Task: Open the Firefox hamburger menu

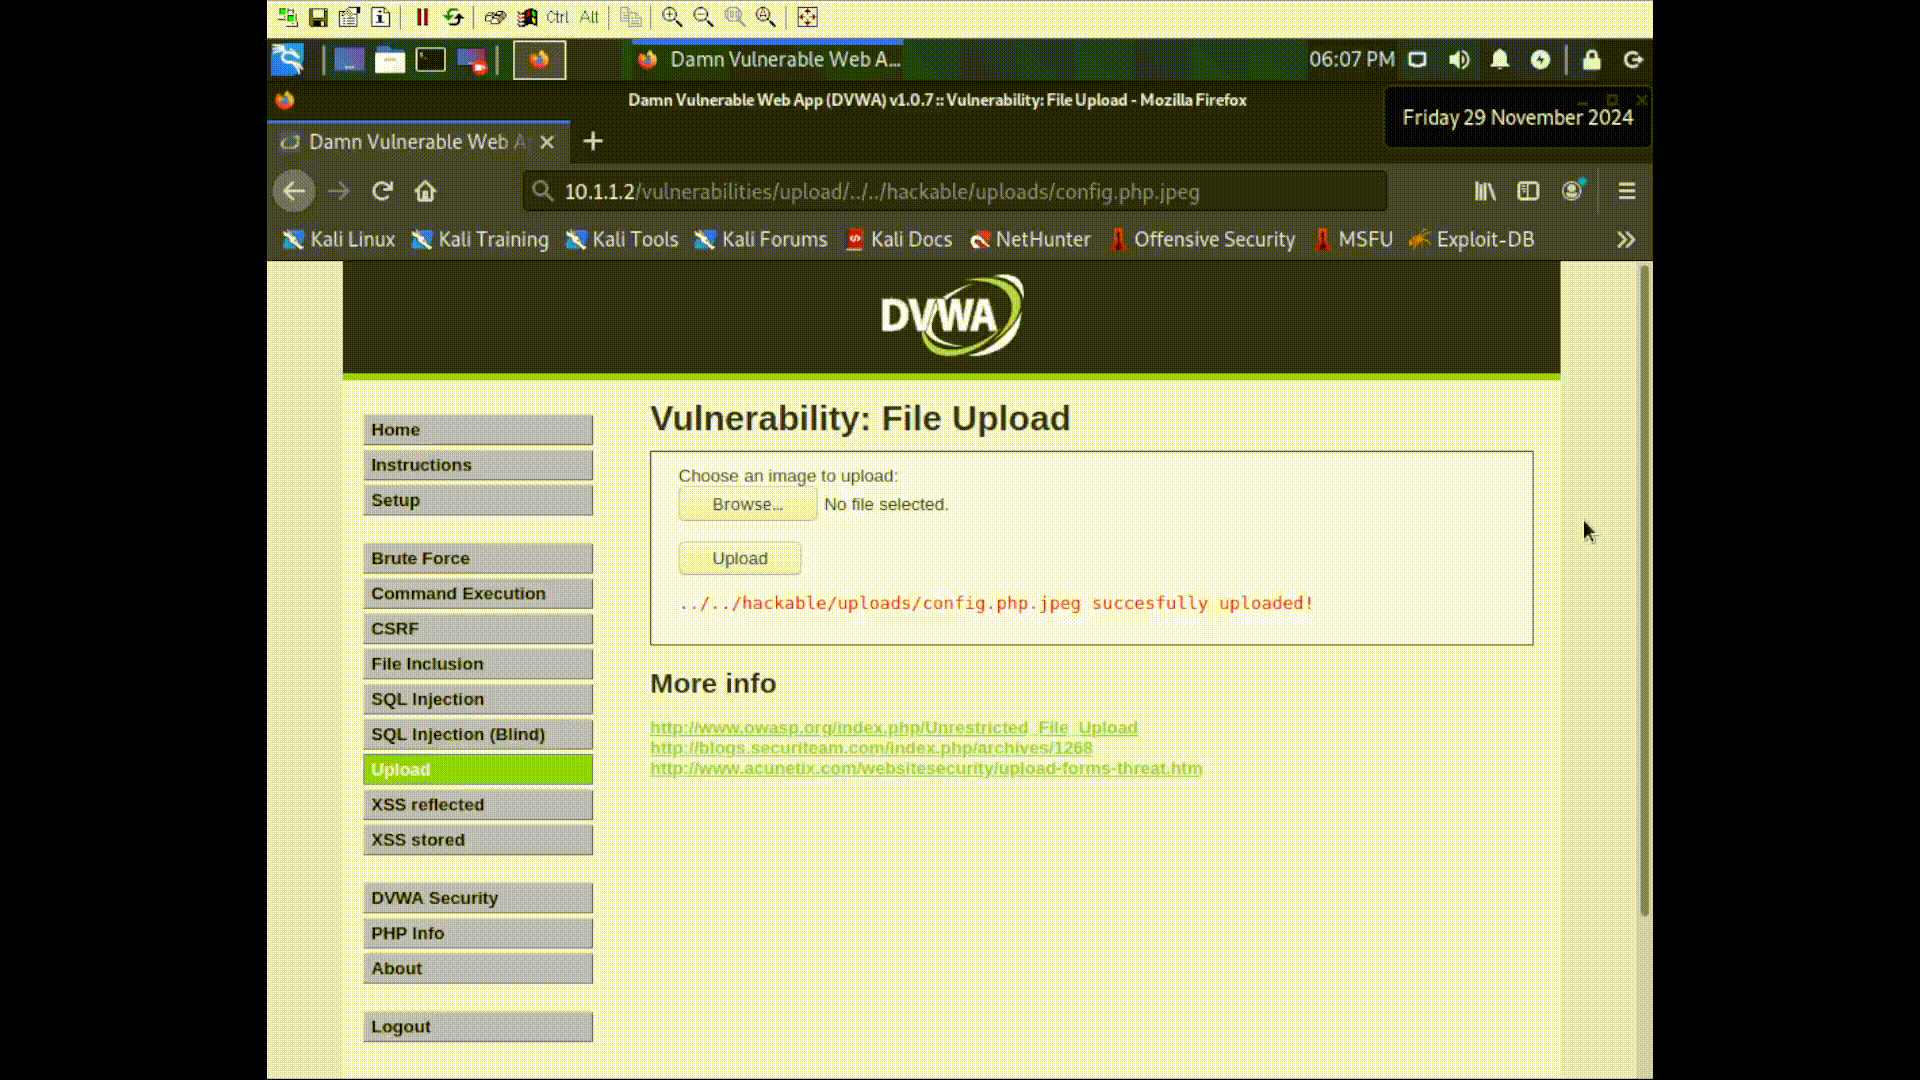Action: click(1627, 191)
